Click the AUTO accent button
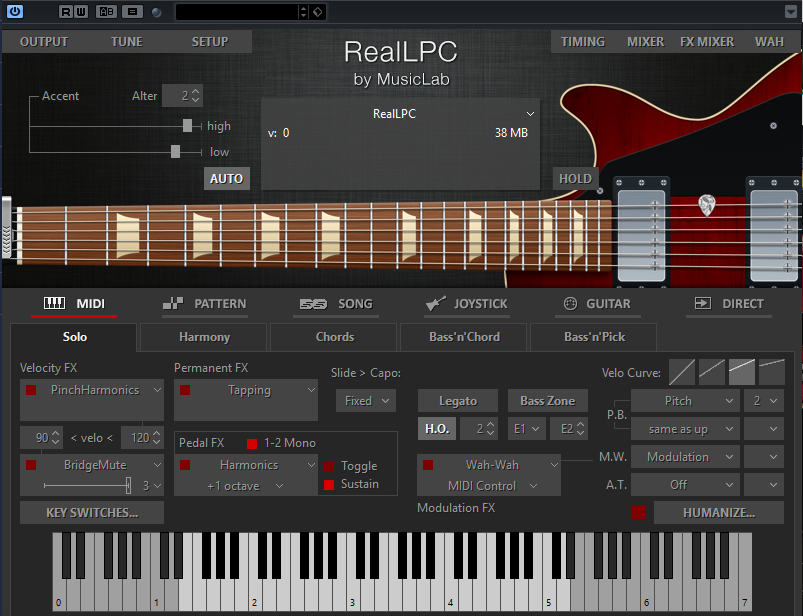The image size is (803, 616). 226,179
